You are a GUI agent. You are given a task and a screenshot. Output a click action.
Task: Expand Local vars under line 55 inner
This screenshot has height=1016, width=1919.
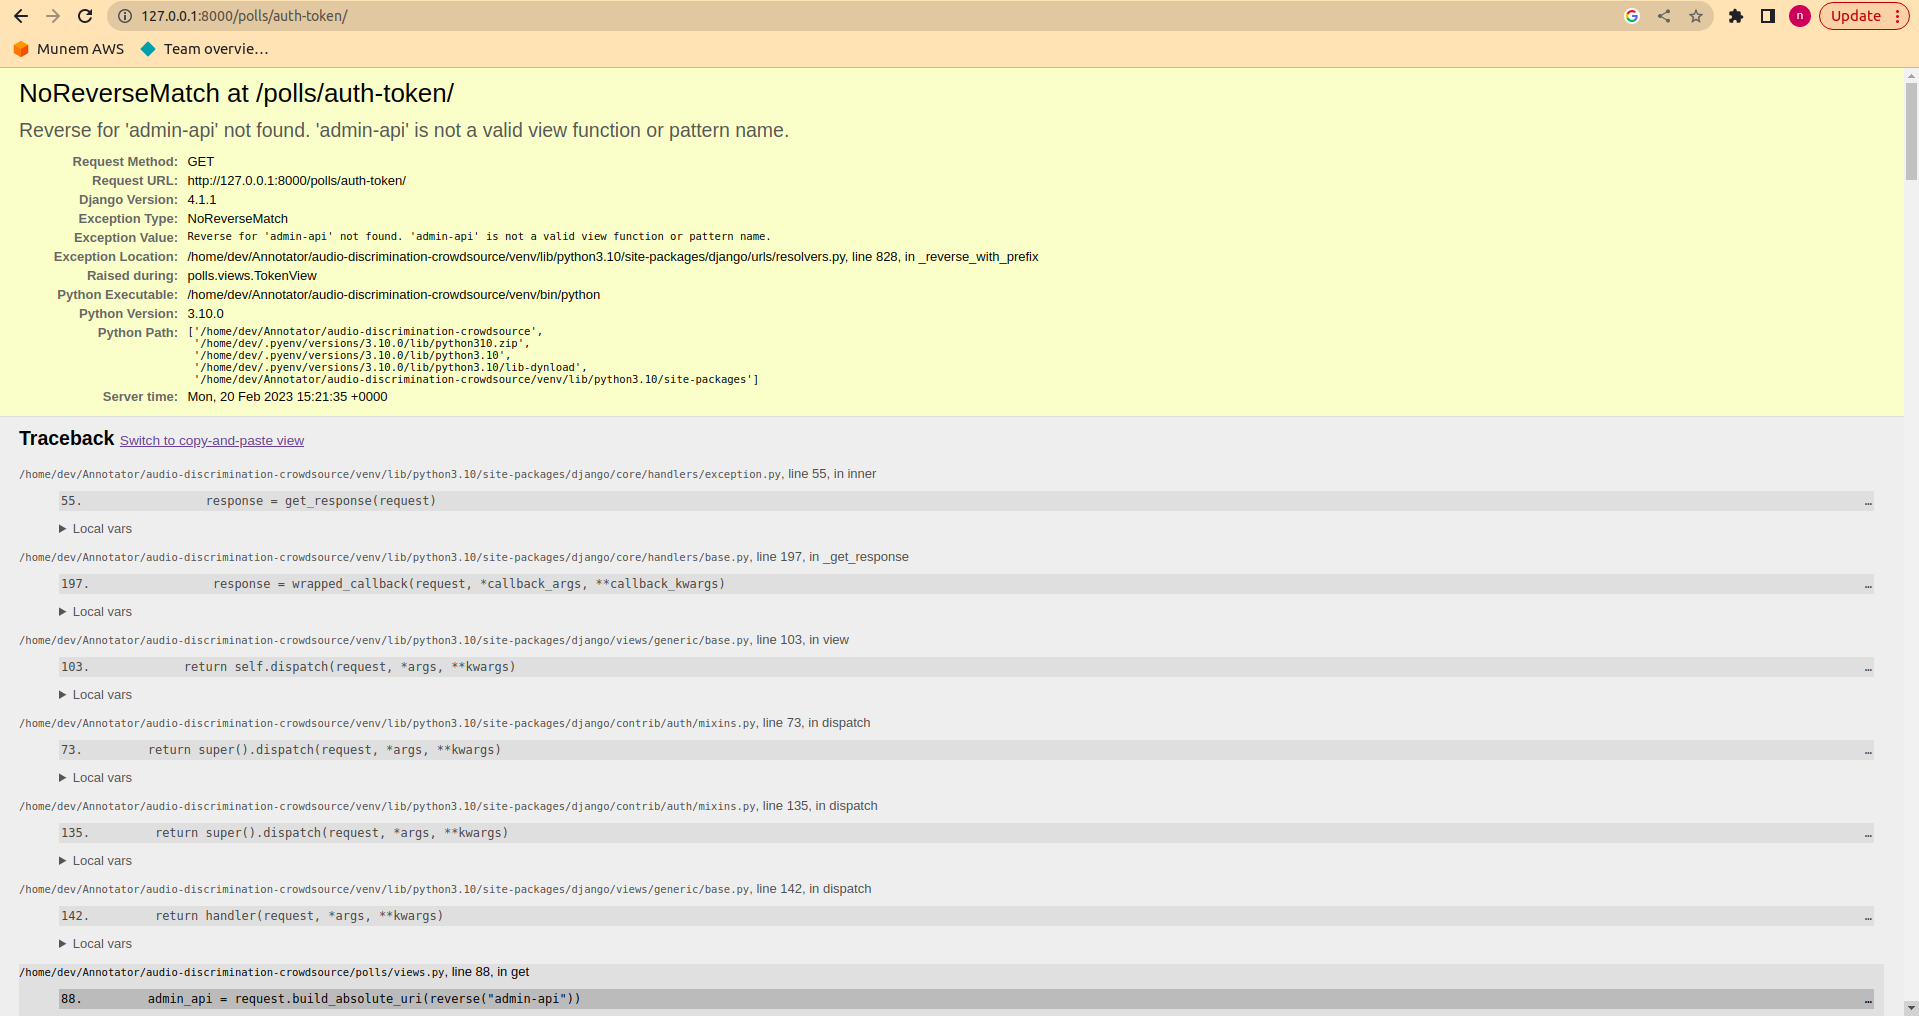coord(95,529)
